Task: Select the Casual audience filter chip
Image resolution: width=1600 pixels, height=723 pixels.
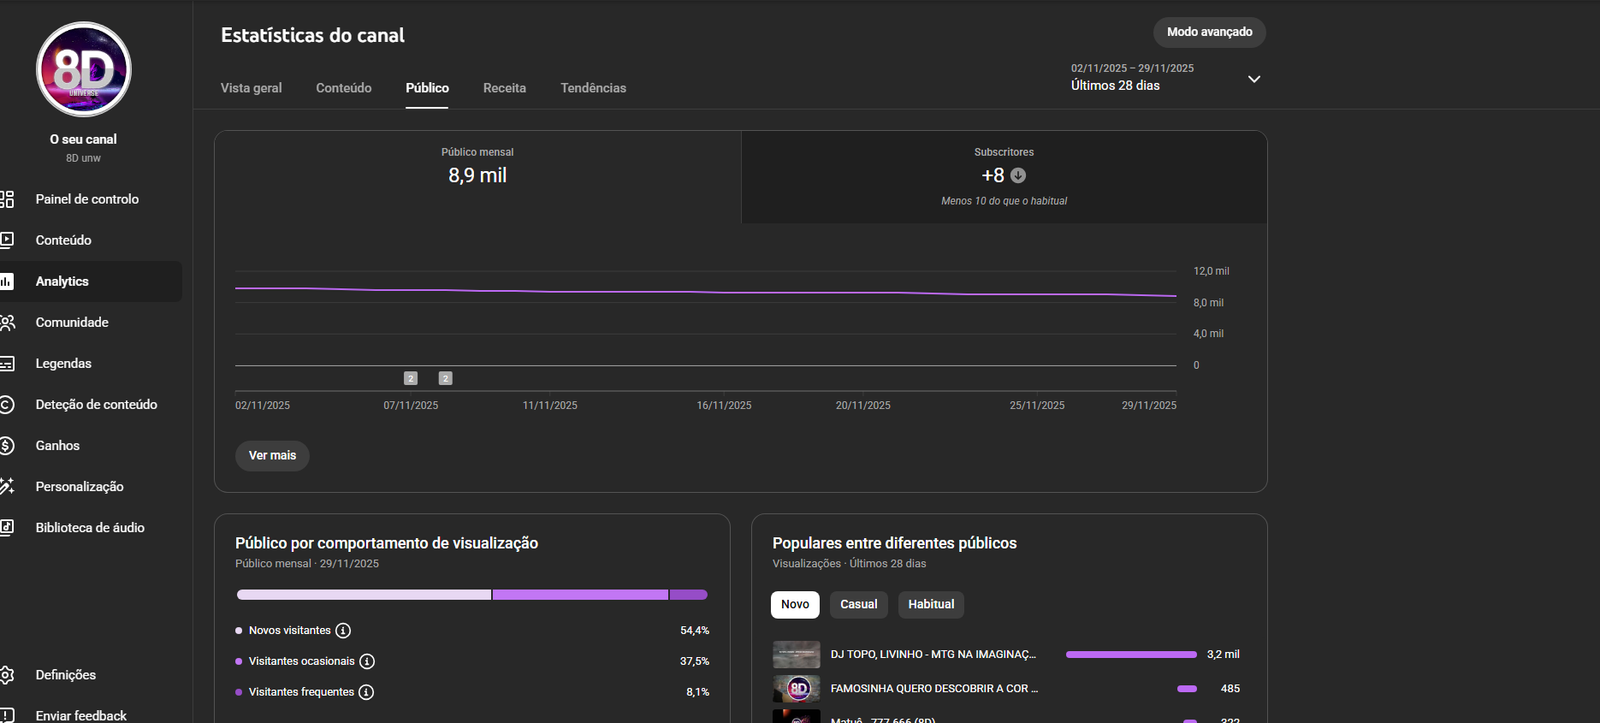Action: click(858, 605)
